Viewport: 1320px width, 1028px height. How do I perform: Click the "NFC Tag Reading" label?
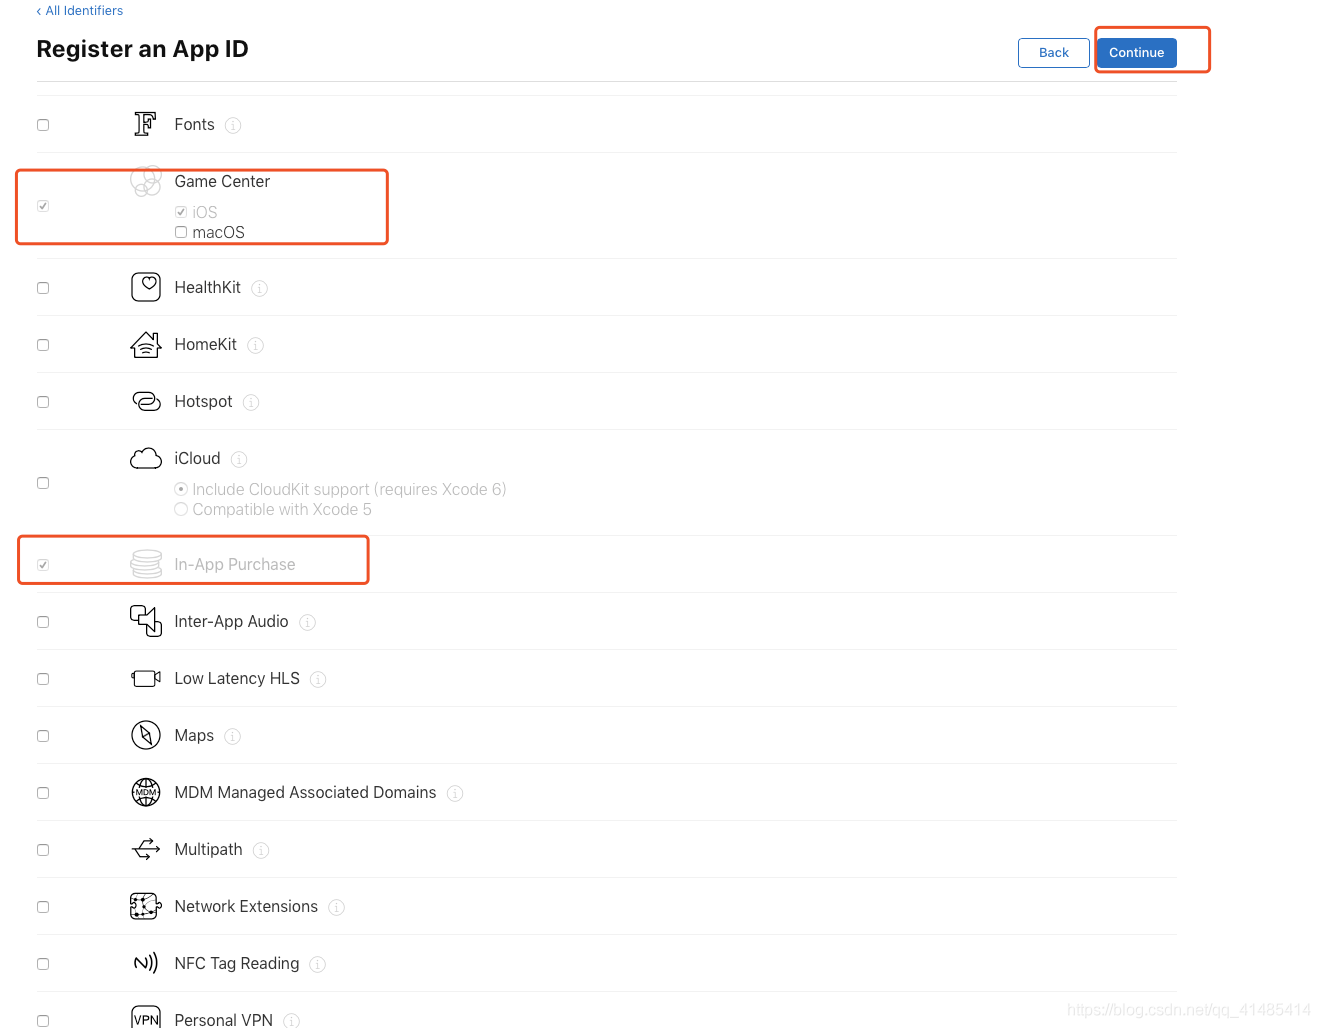[237, 963]
